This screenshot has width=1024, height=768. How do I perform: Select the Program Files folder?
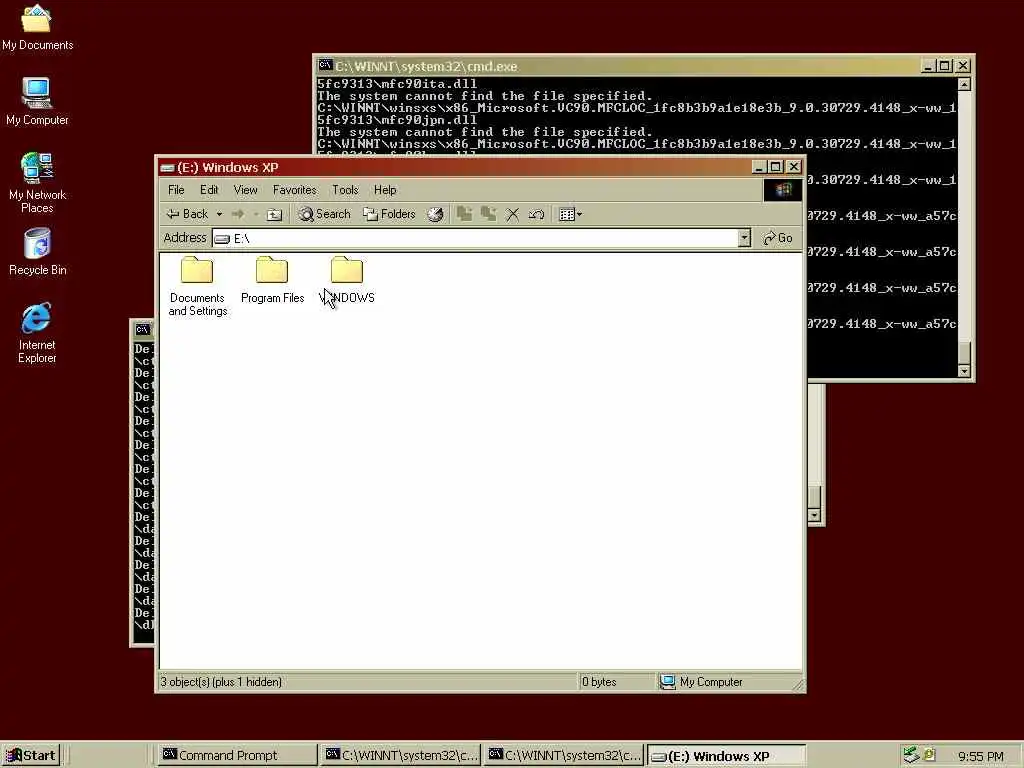click(x=272, y=280)
